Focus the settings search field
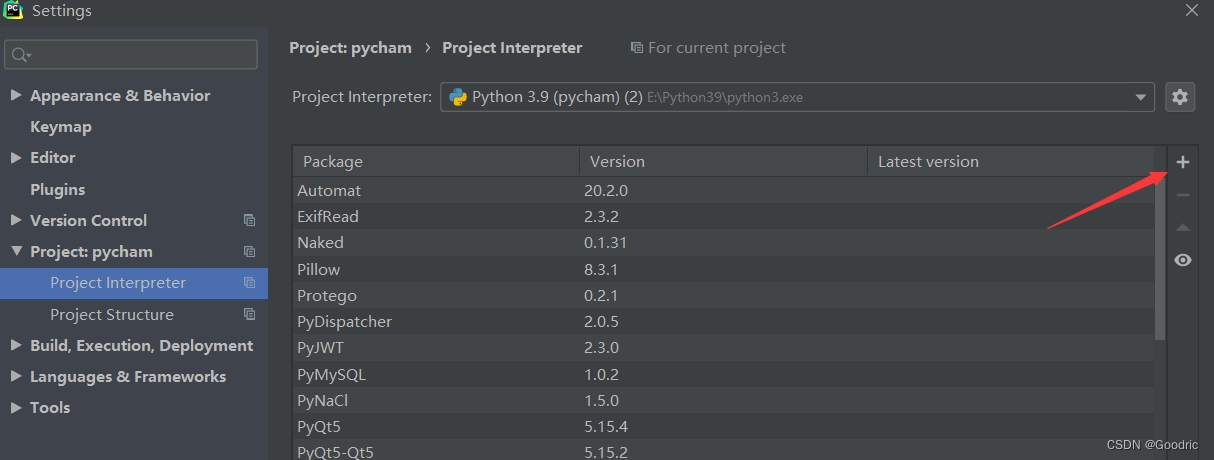Screen dimensions: 1214x460 131,55
